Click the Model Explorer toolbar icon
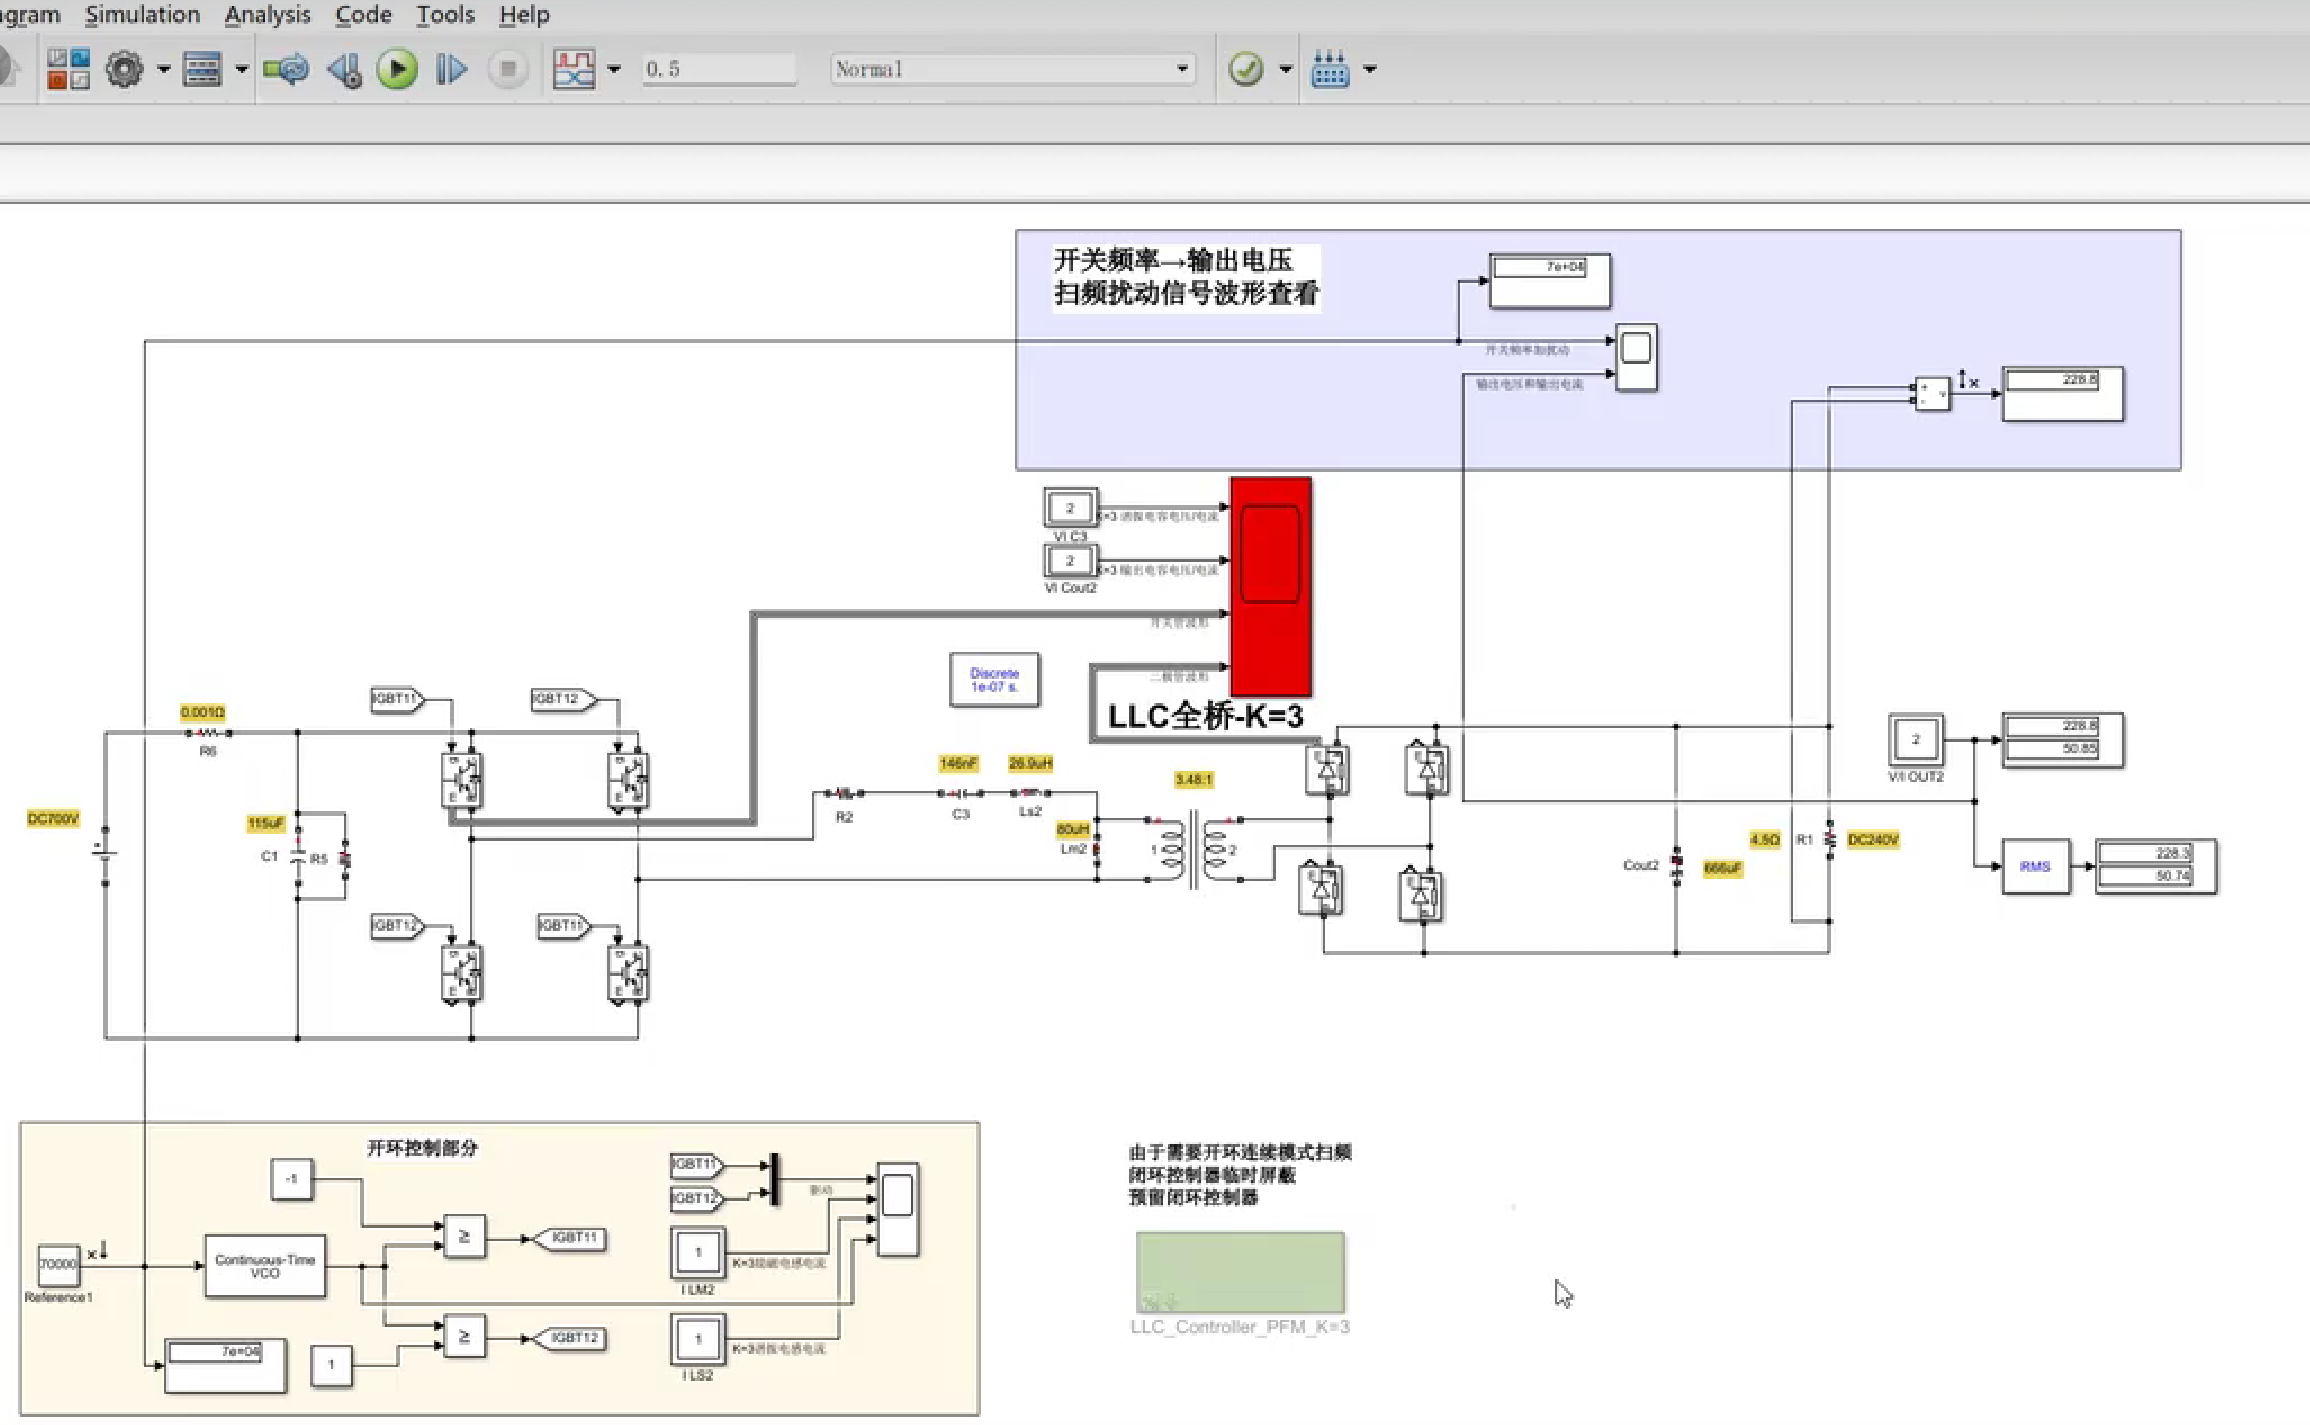 click(202, 69)
